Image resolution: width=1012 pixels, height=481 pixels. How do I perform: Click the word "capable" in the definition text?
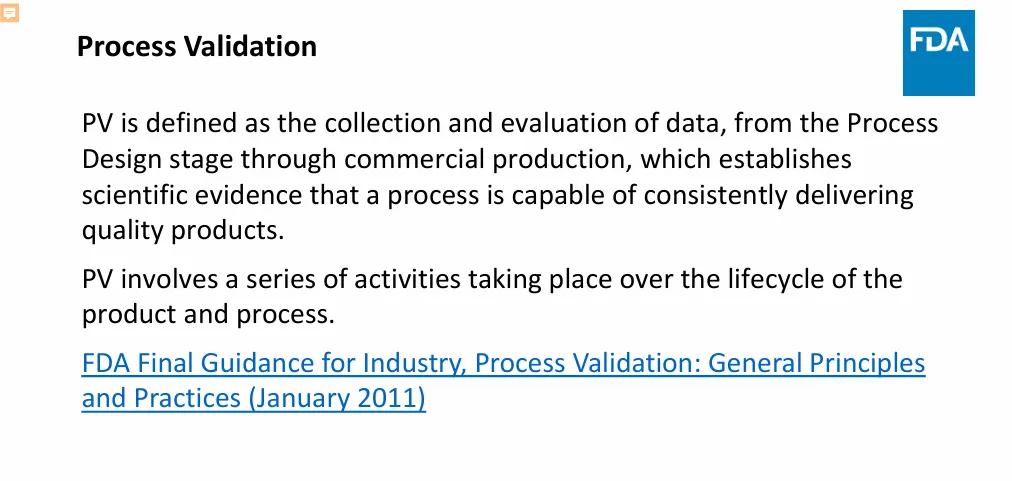pos(556,195)
